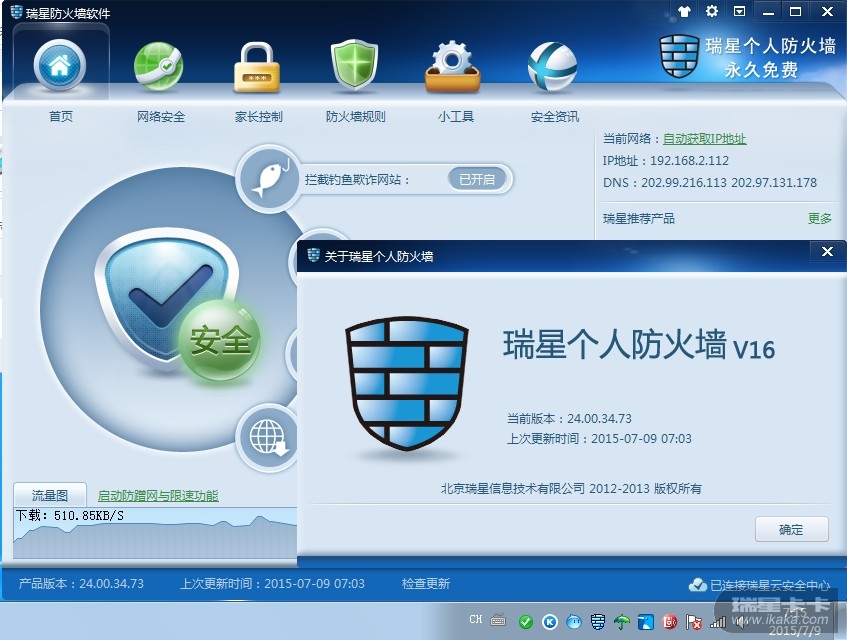847x640 pixels.
Task: Click blue round face tray icon
Action: point(574,622)
